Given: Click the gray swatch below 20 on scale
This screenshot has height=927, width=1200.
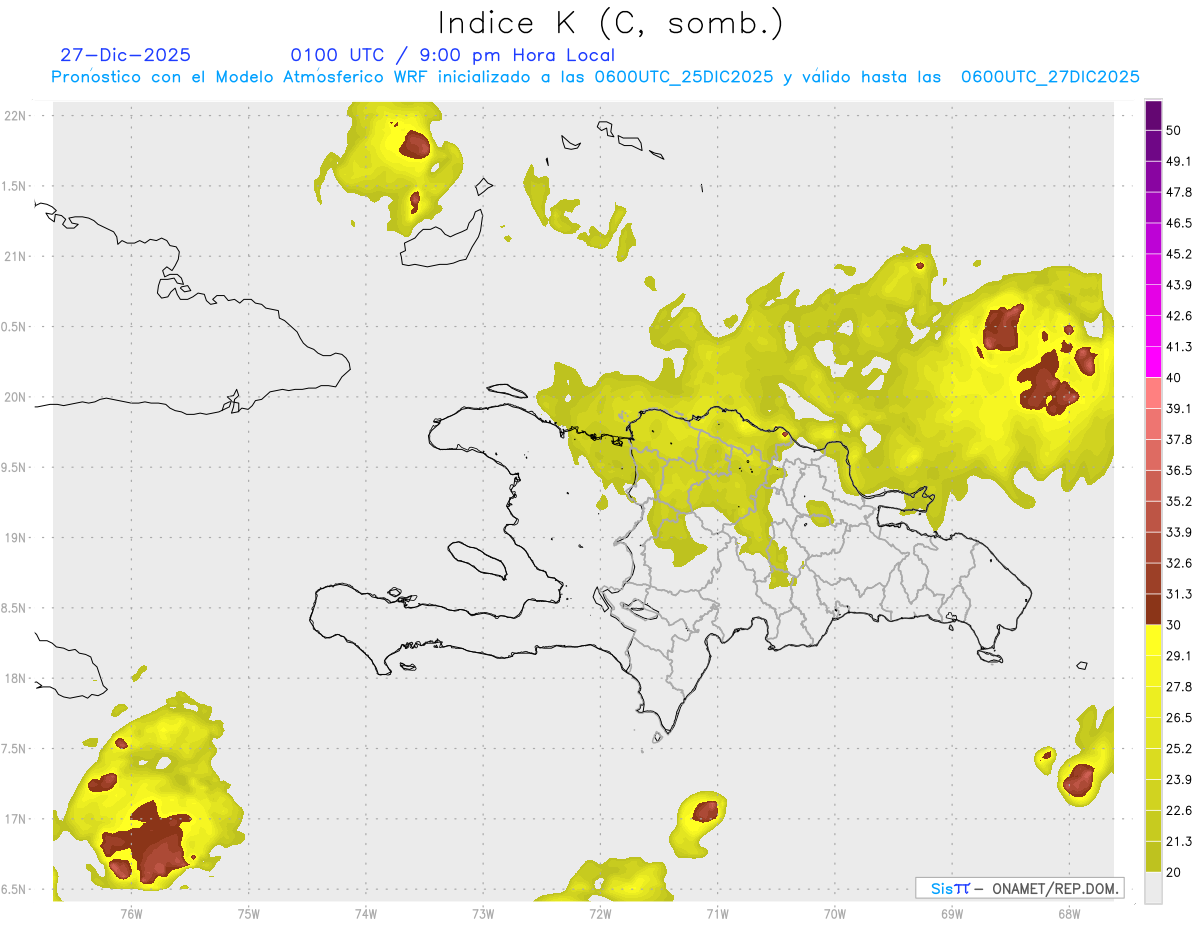Looking at the screenshot, I should (1153, 888).
